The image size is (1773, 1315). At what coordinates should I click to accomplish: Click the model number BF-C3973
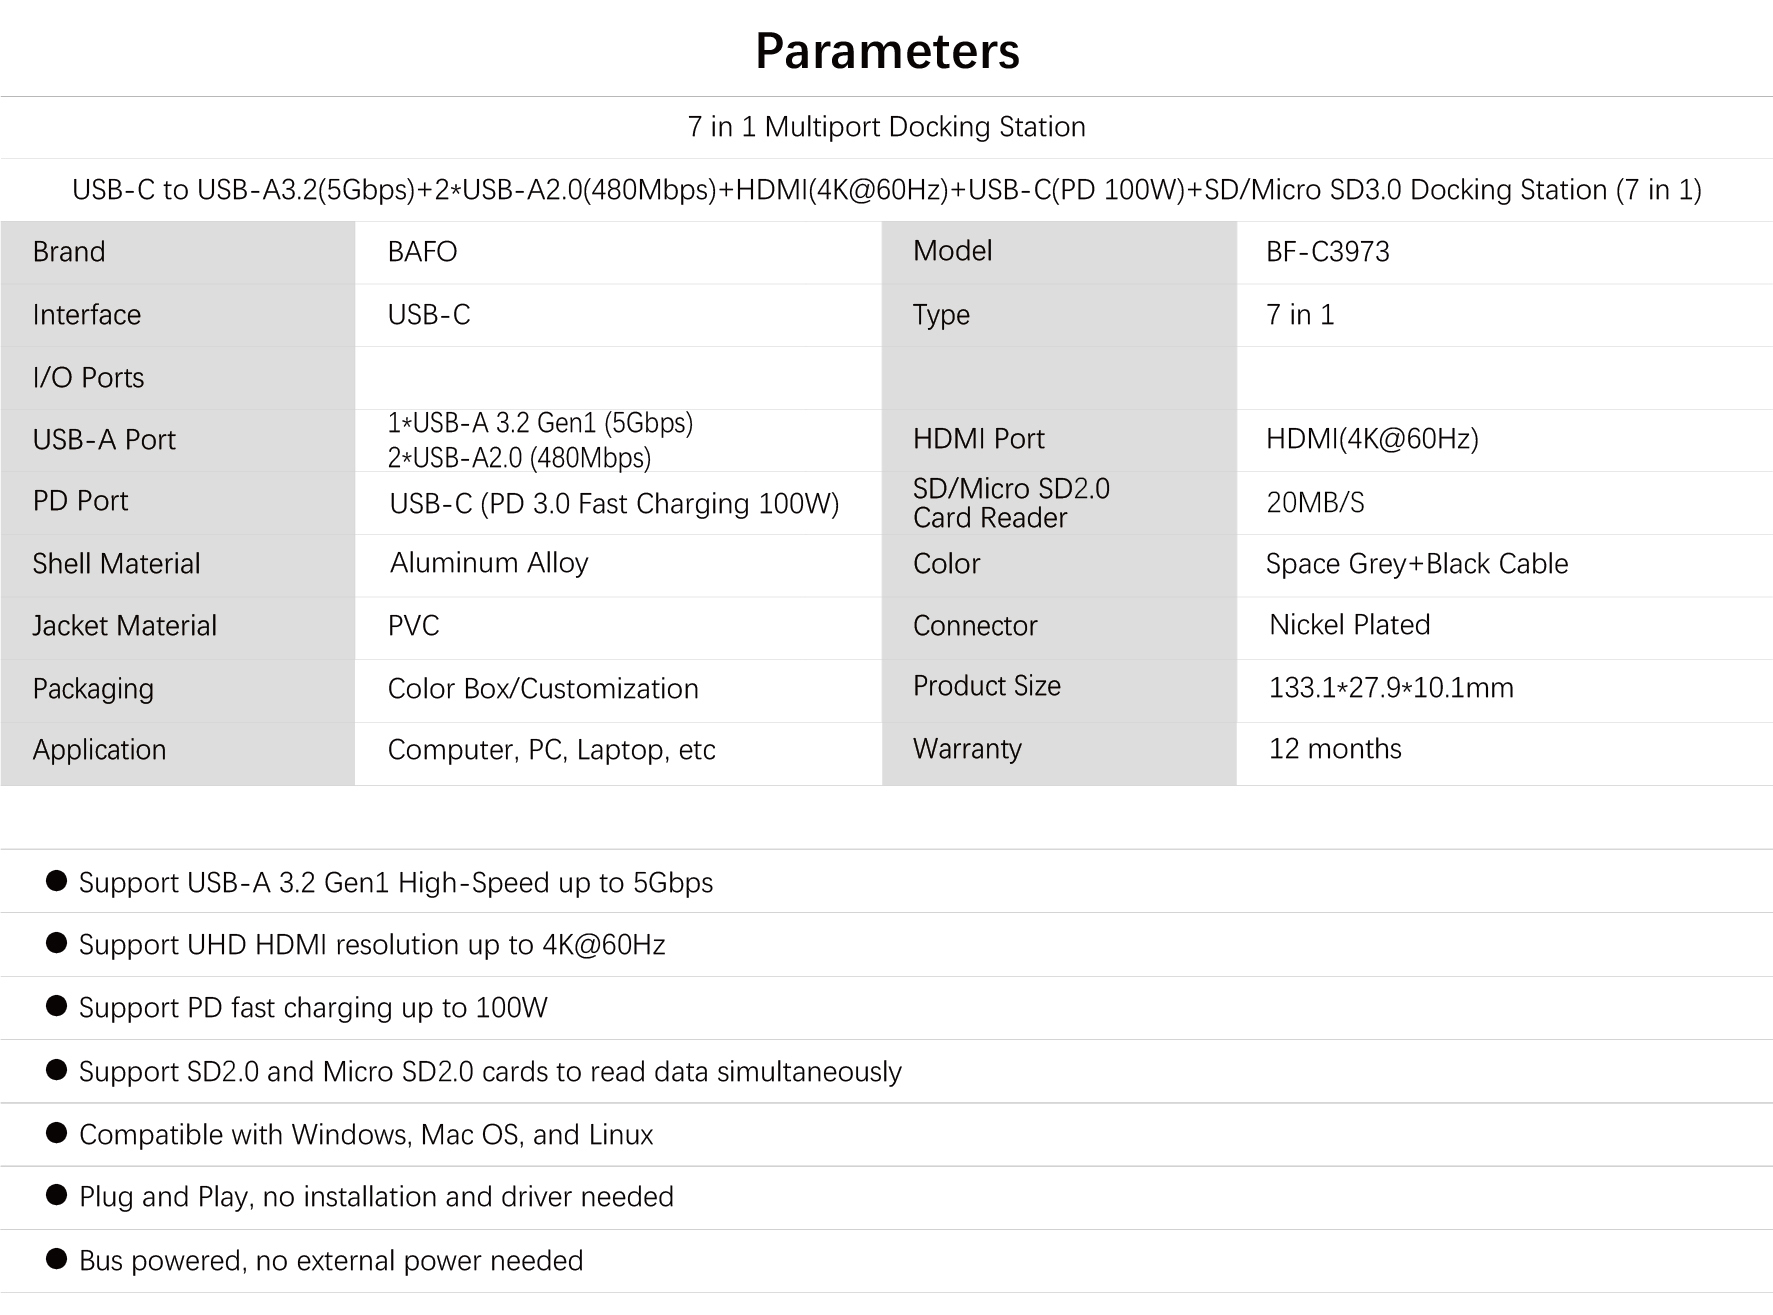coord(1327,252)
